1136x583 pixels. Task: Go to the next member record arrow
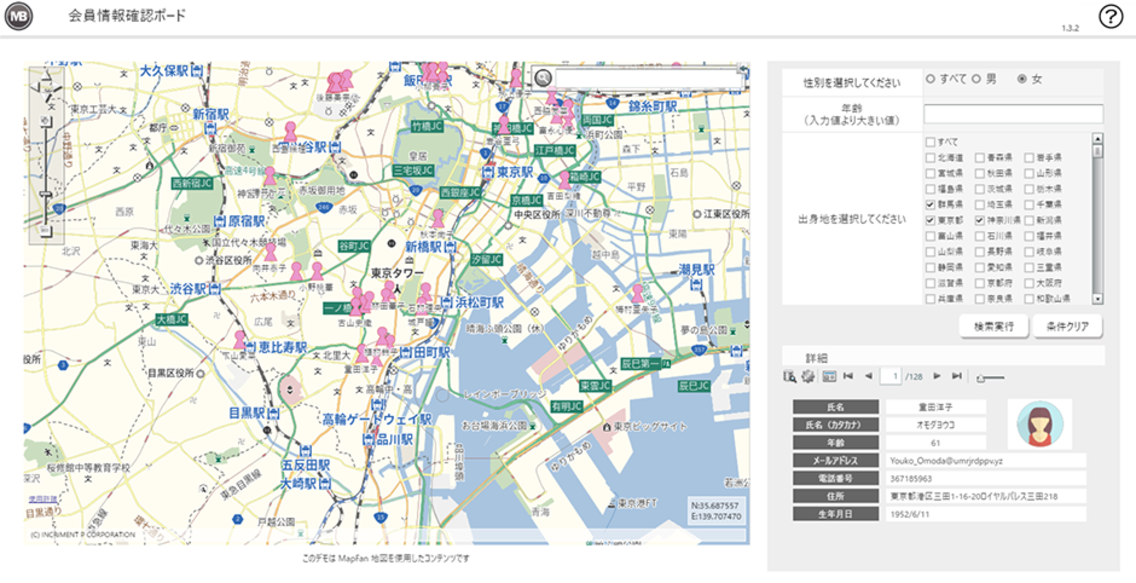(x=936, y=375)
